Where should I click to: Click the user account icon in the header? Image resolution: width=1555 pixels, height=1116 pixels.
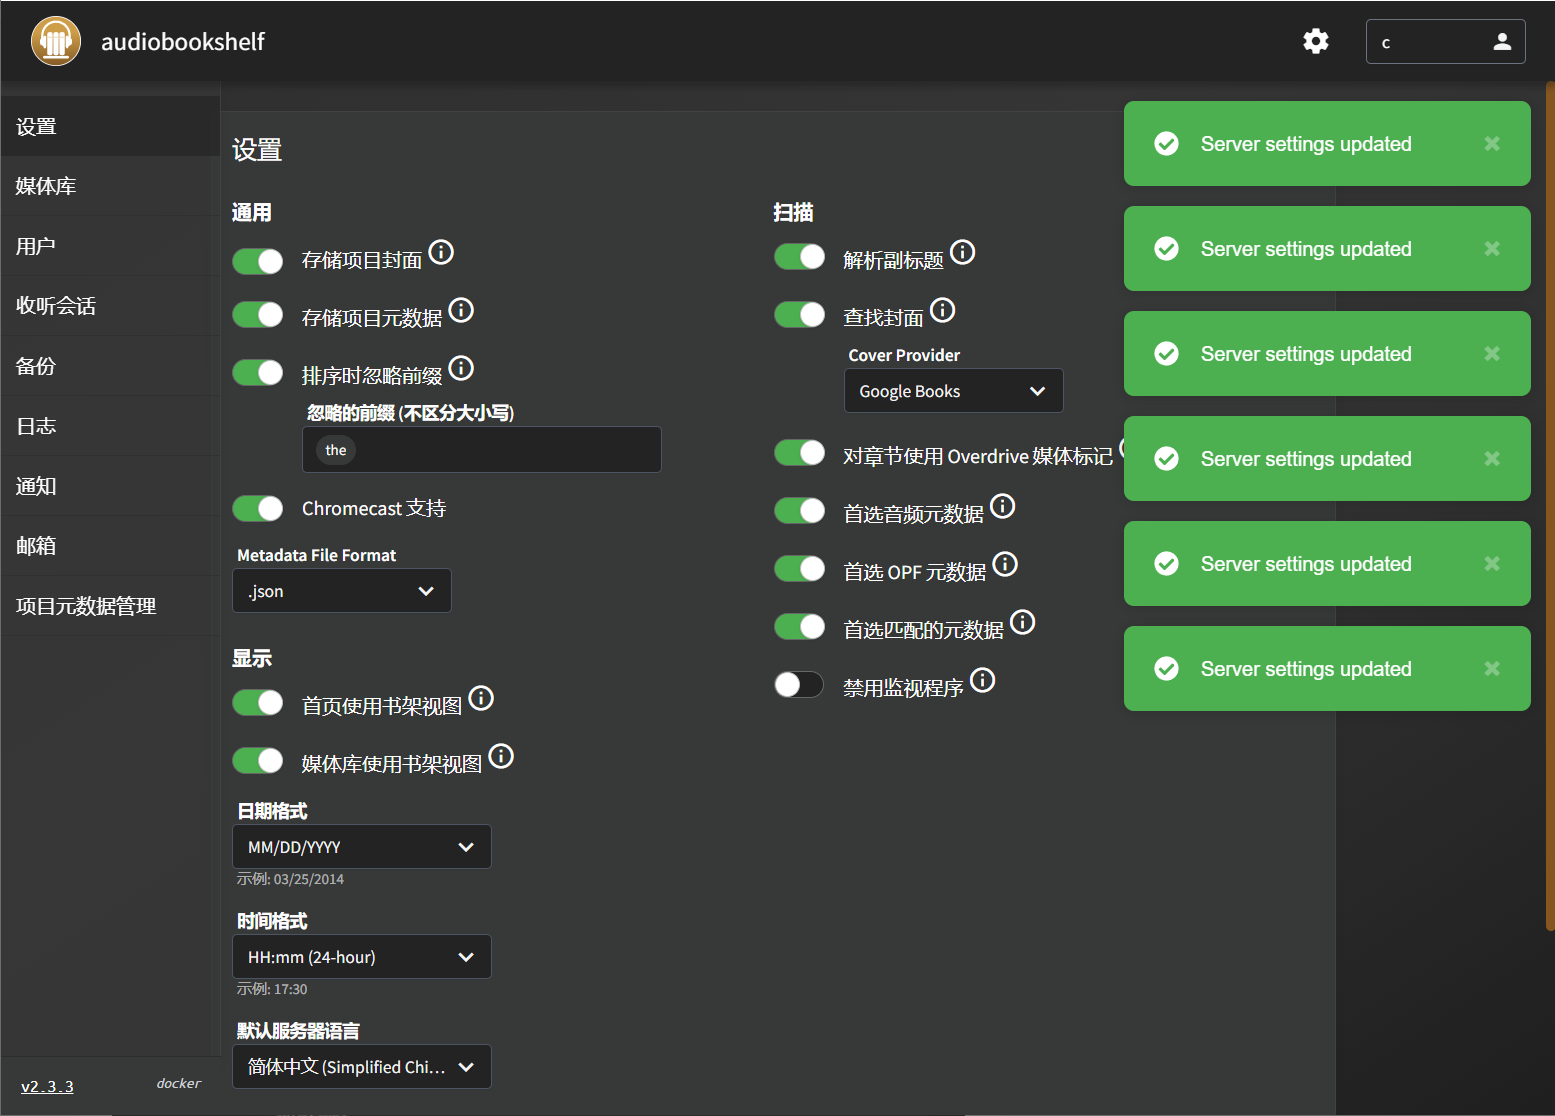click(x=1502, y=41)
